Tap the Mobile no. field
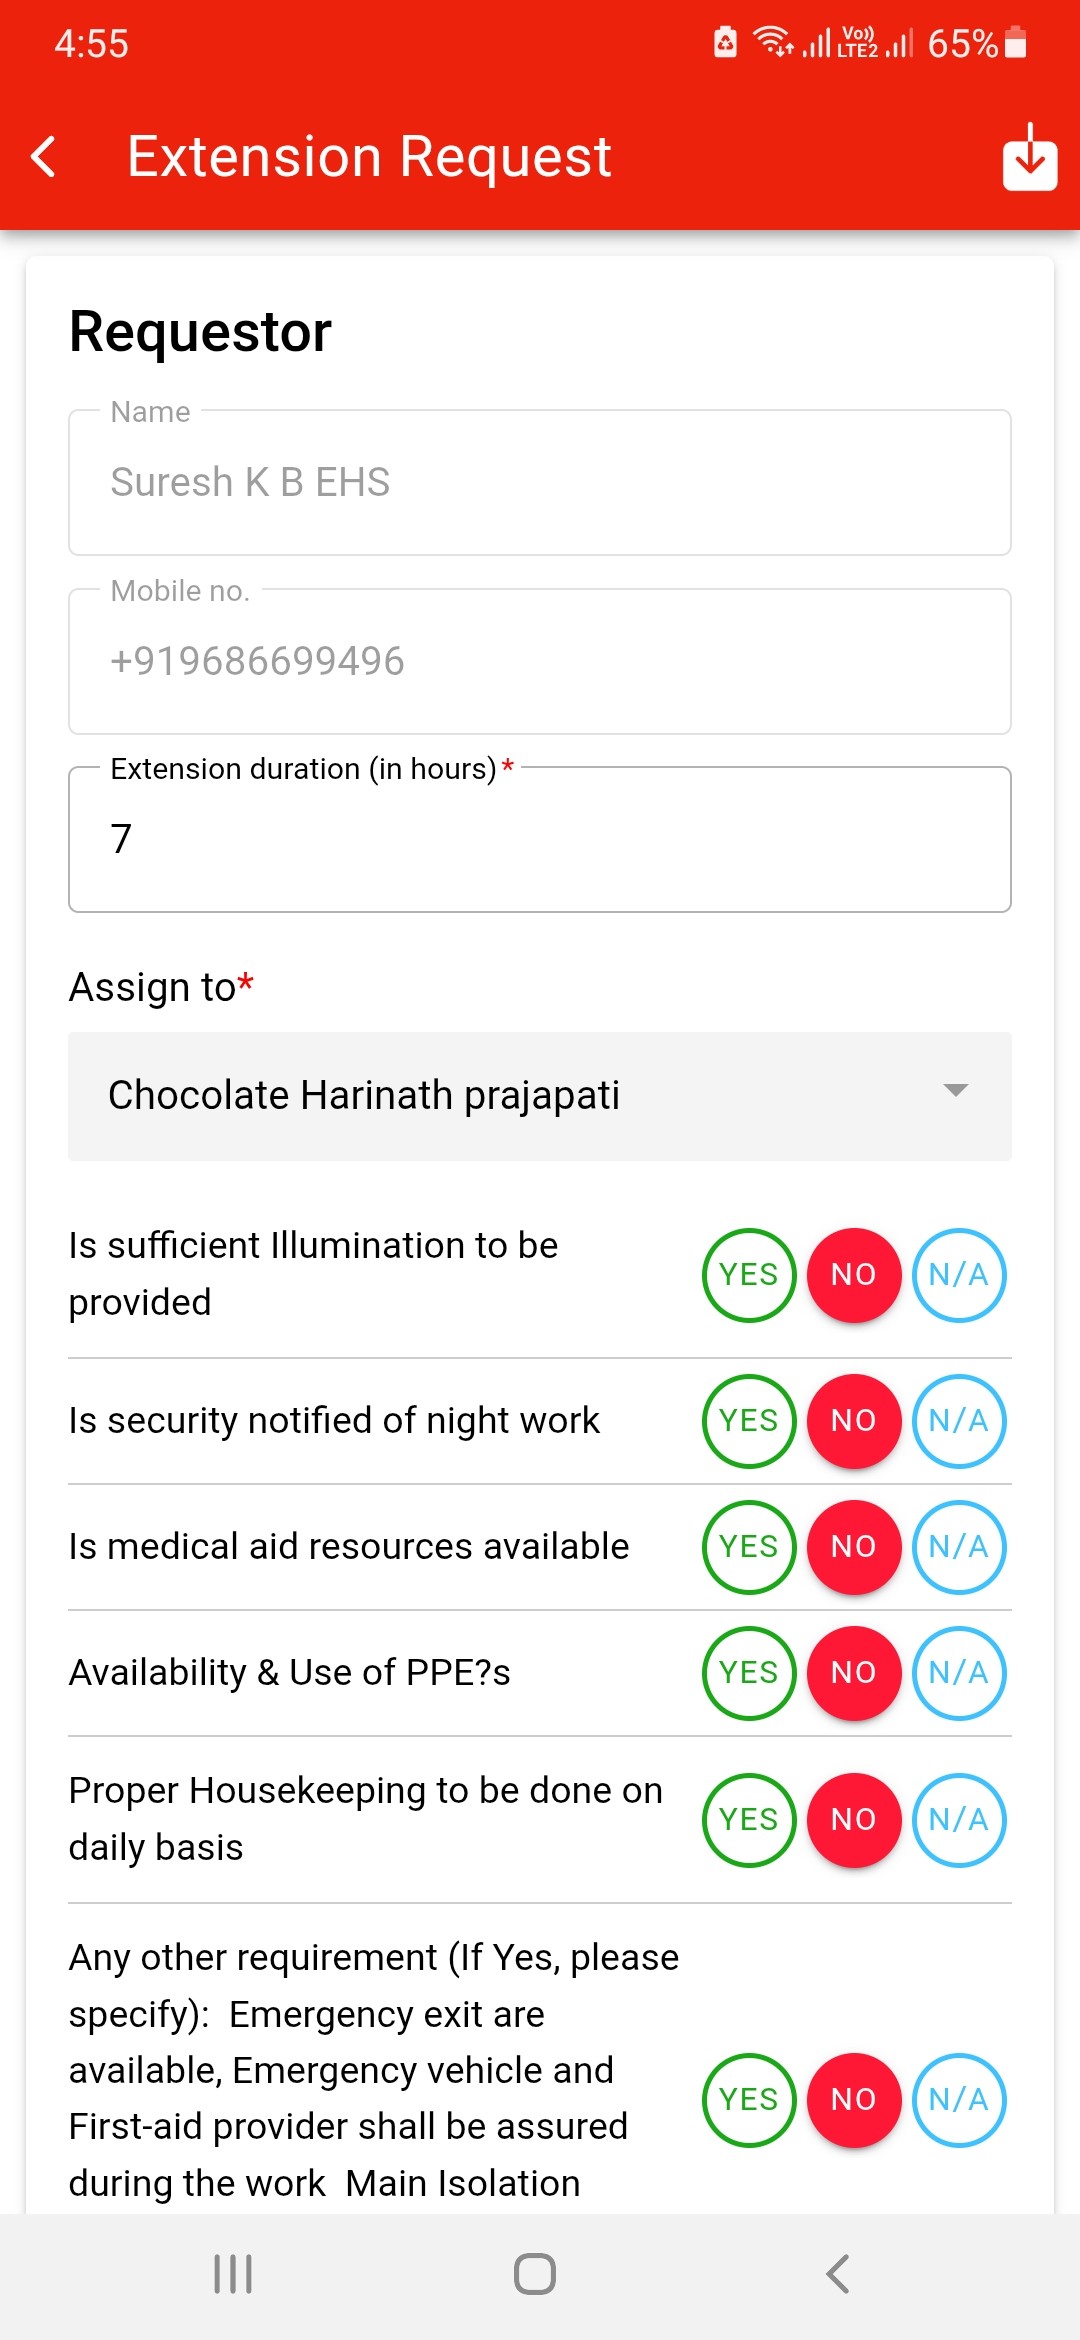Image resolution: width=1080 pixels, height=2340 pixels. [x=540, y=661]
